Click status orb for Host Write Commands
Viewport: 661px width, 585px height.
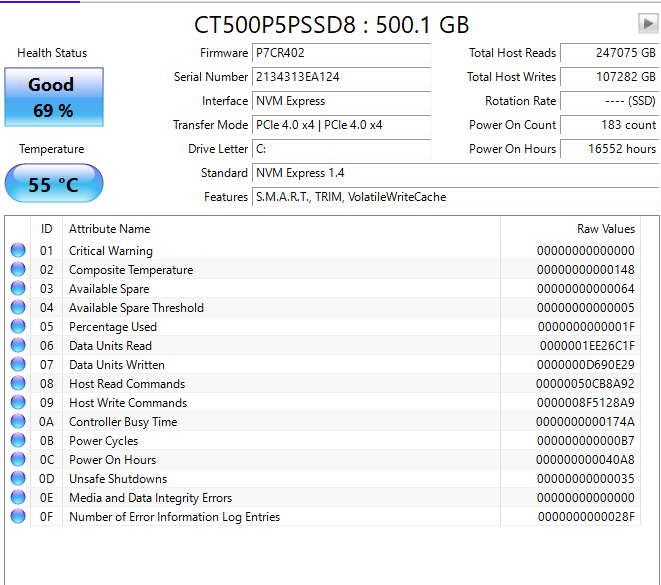tap(18, 402)
